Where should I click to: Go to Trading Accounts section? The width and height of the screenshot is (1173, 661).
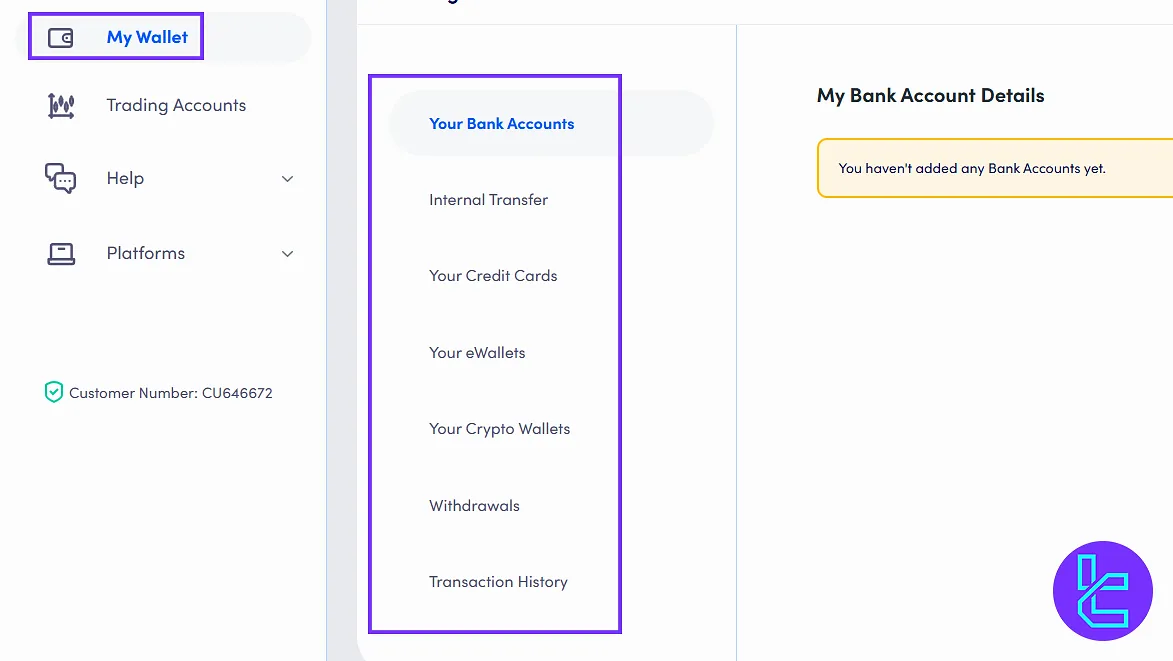click(176, 106)
